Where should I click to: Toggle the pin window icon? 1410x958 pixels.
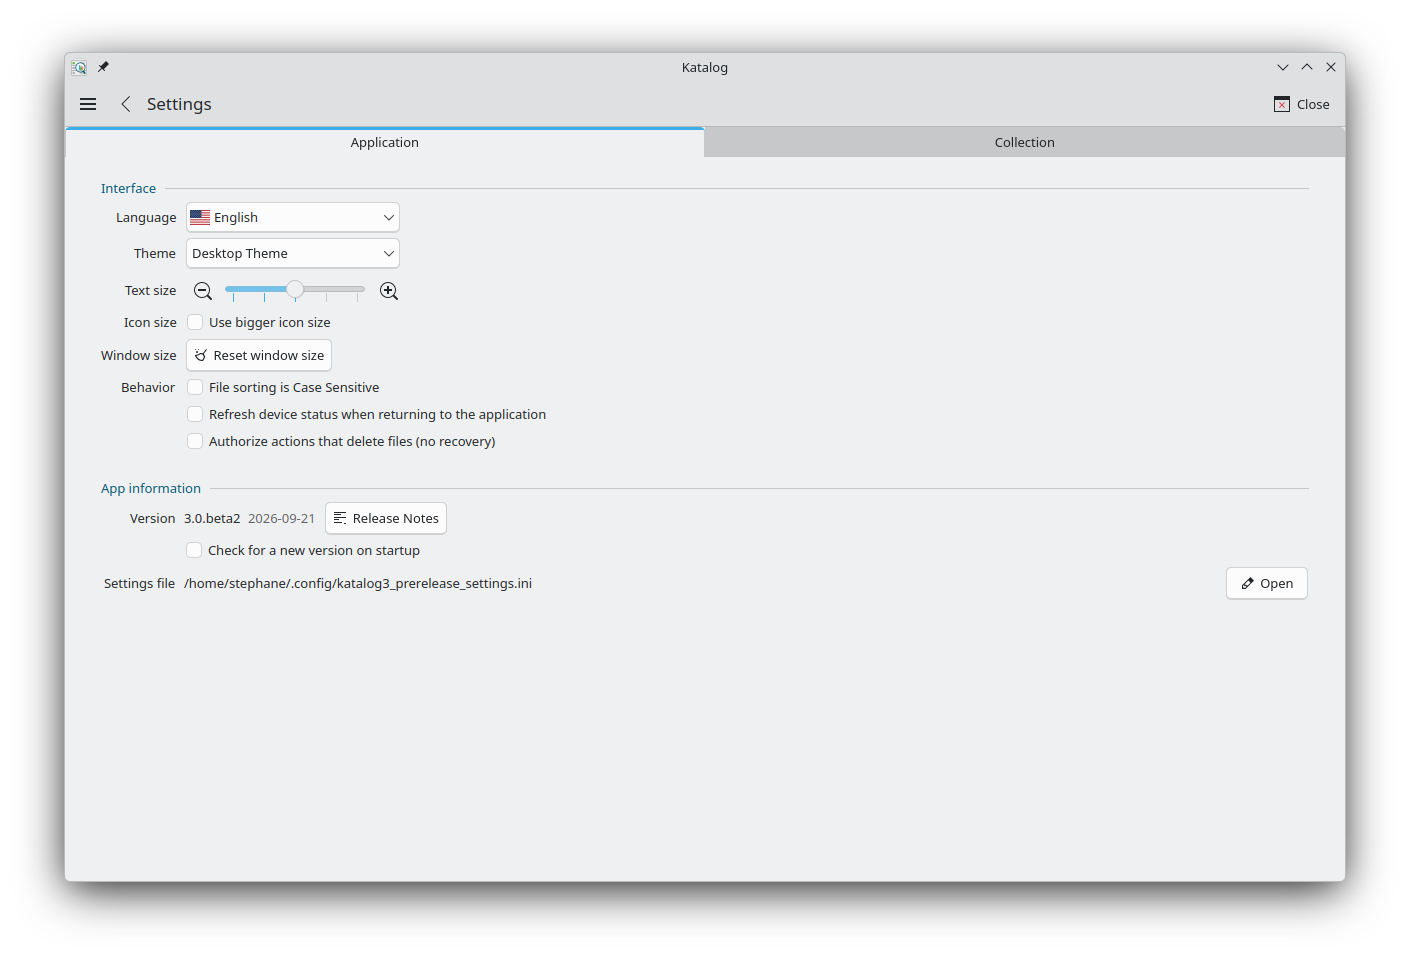103,67
